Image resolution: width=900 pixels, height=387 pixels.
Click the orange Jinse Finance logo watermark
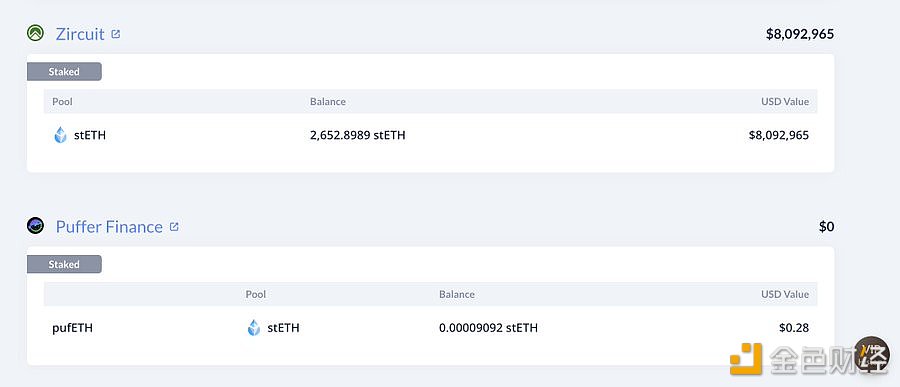click(746, 359)
